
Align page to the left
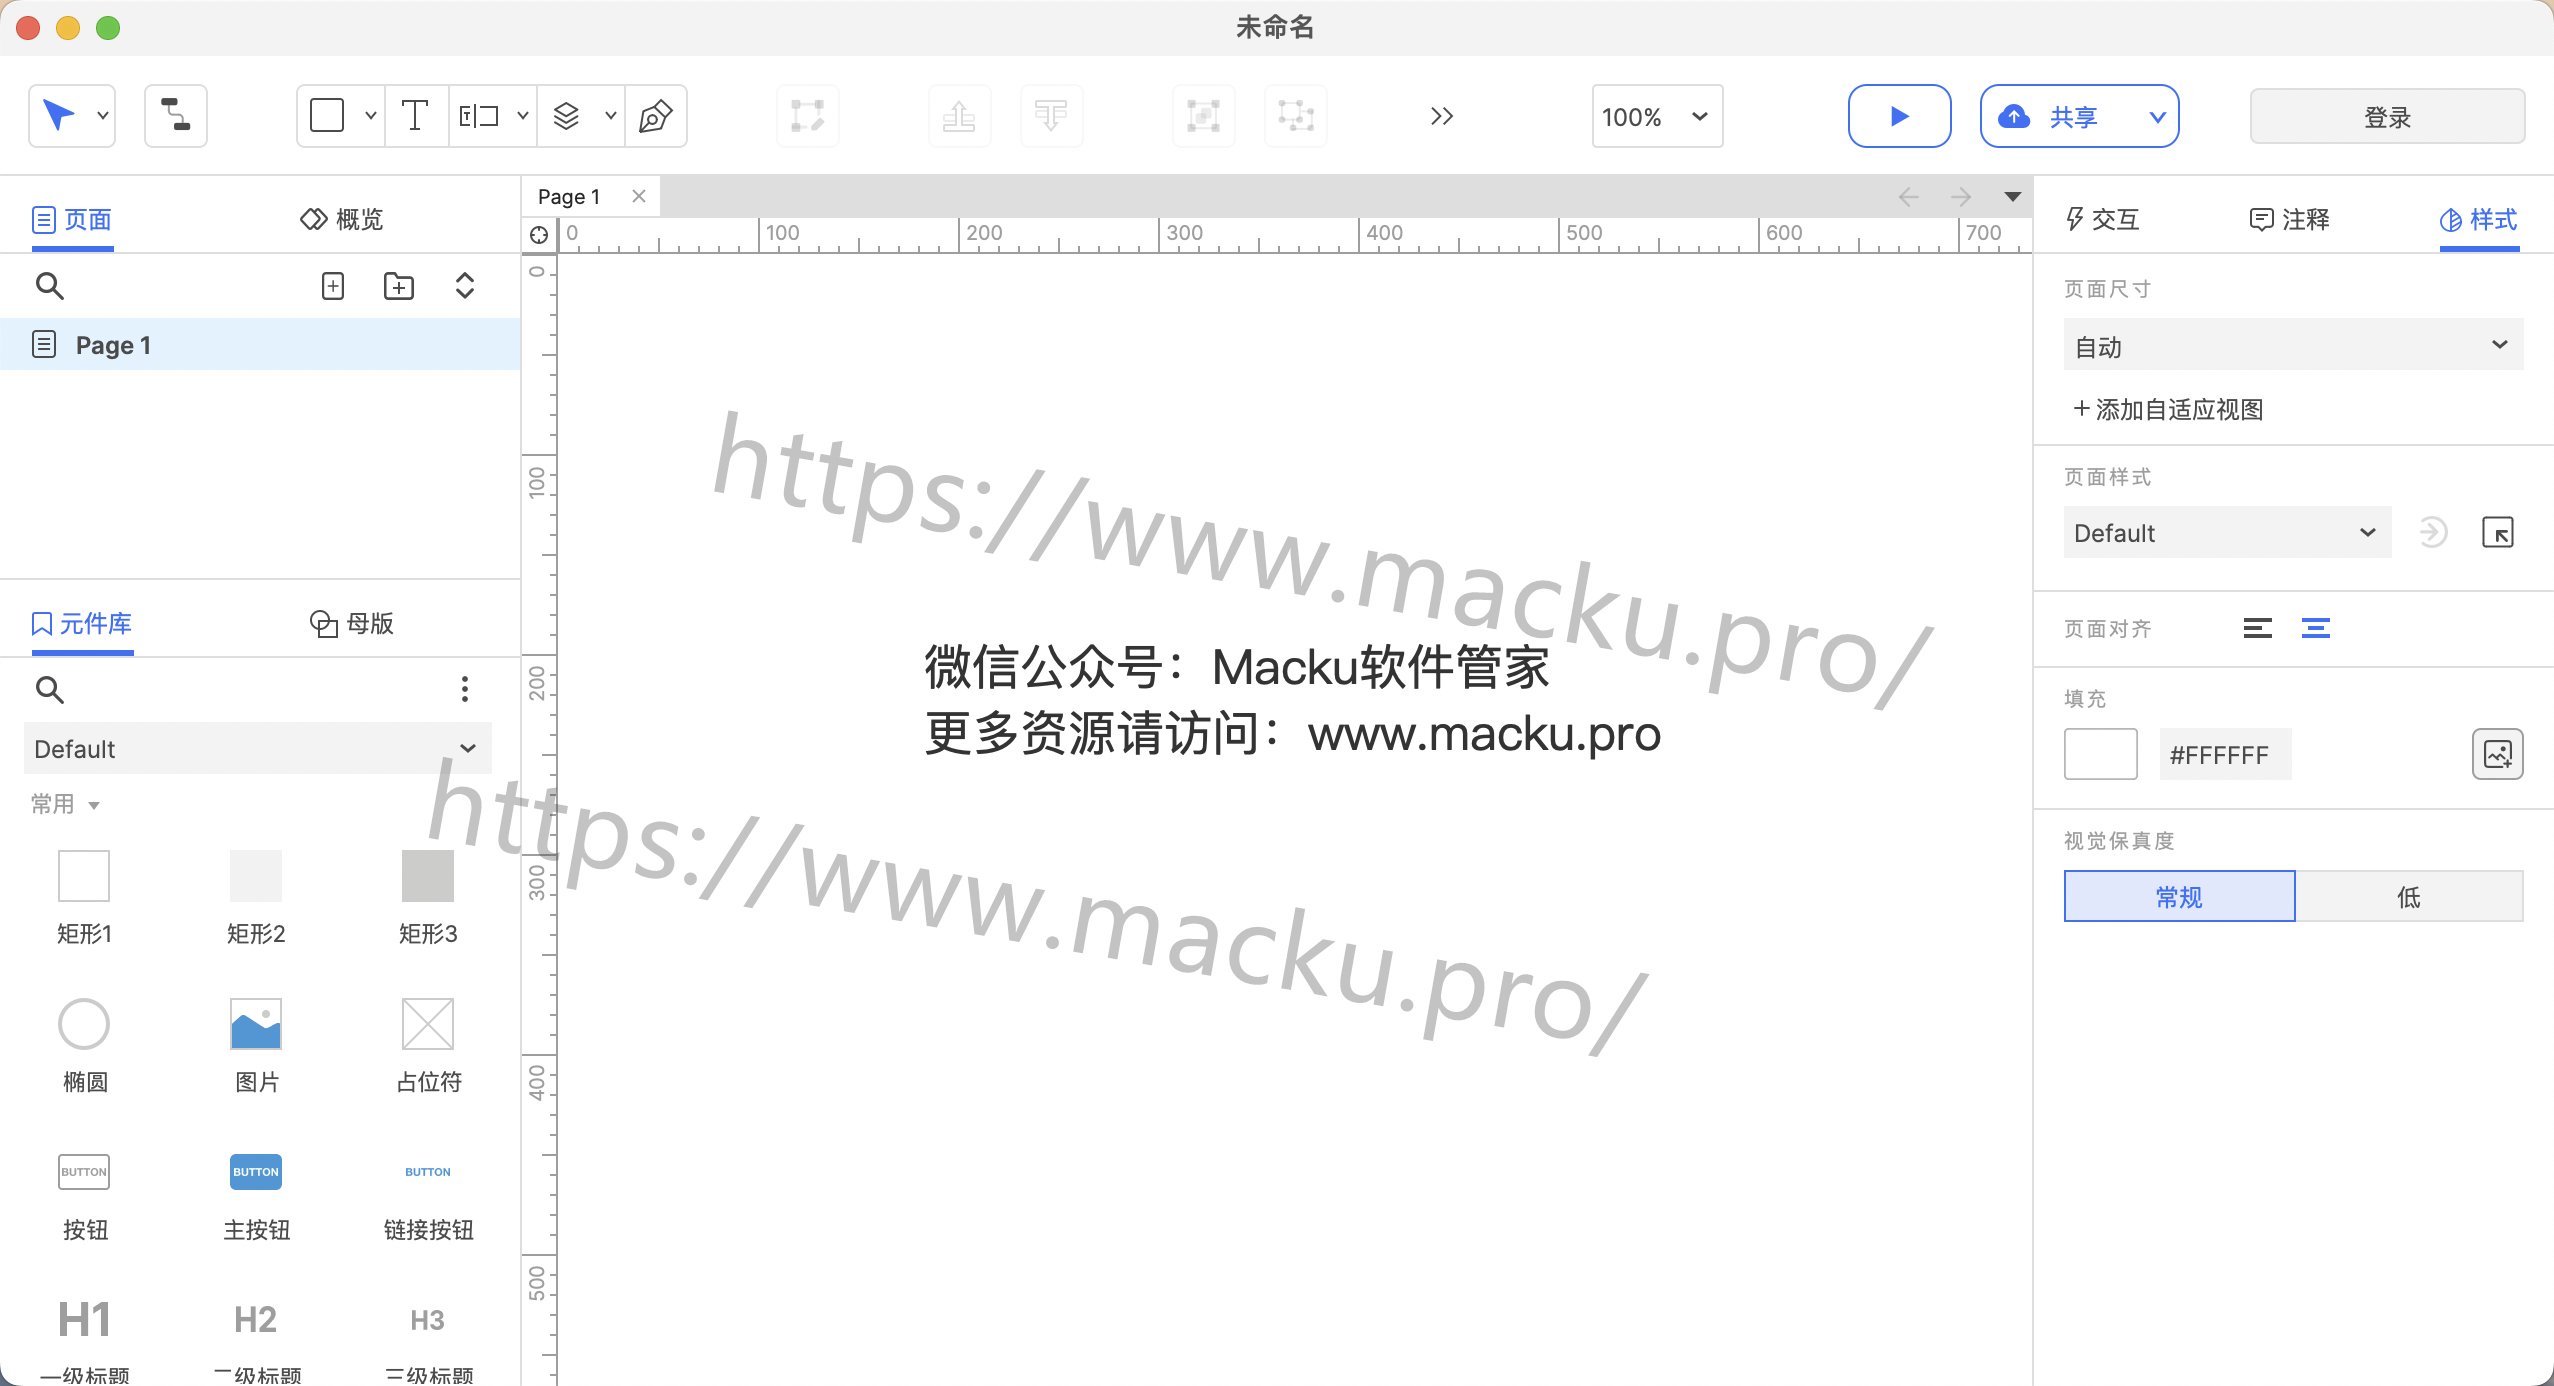coord(2258,628)
